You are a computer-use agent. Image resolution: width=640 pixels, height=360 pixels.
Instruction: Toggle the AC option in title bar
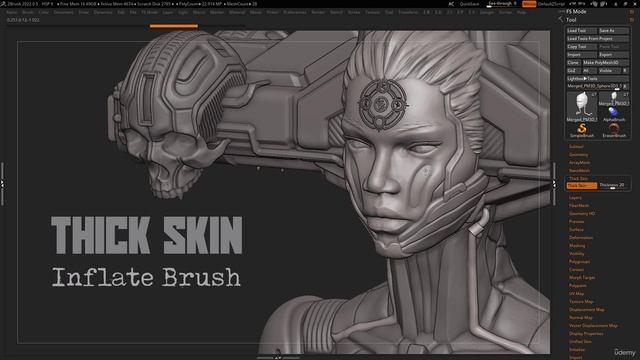tap(451, 4)
